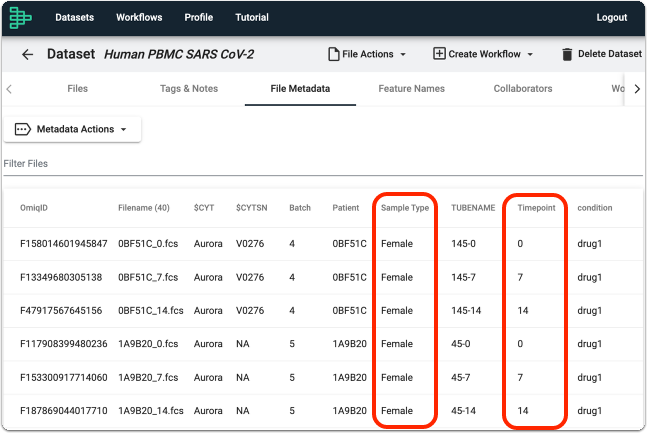The width and height of the screenshot is (647, 433).
Task: Click TUBENAME cell 145-0
Action: point(463,244)
